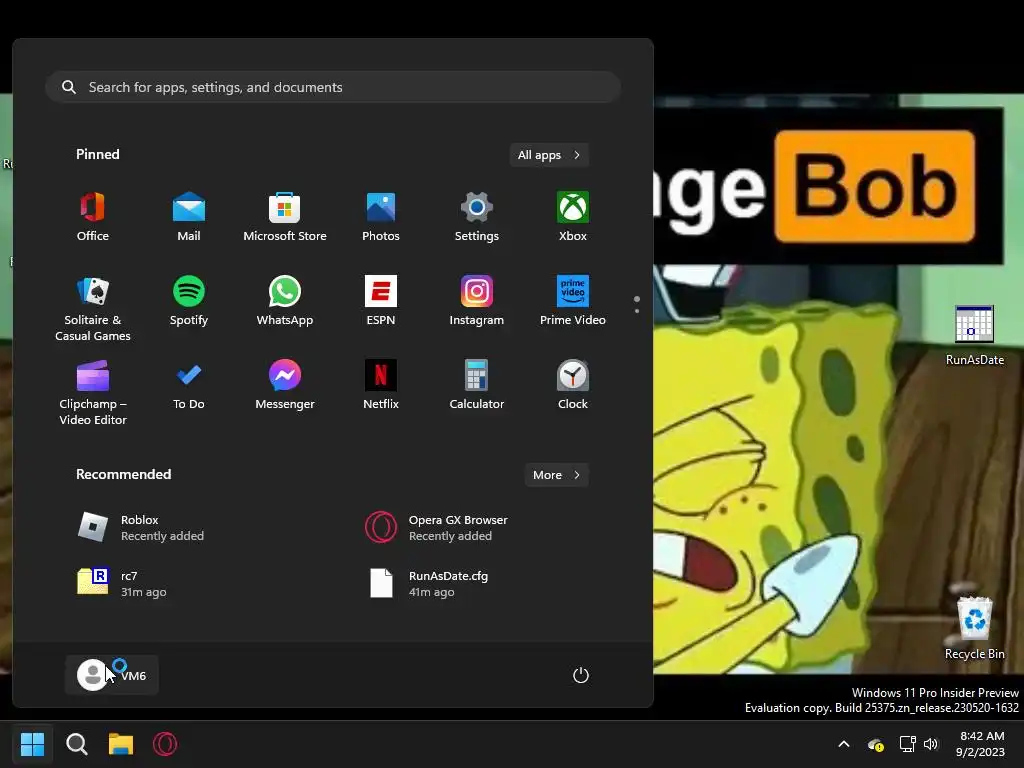Open the Clock app
Viewport: 1024px width, 768px height.
573,385
